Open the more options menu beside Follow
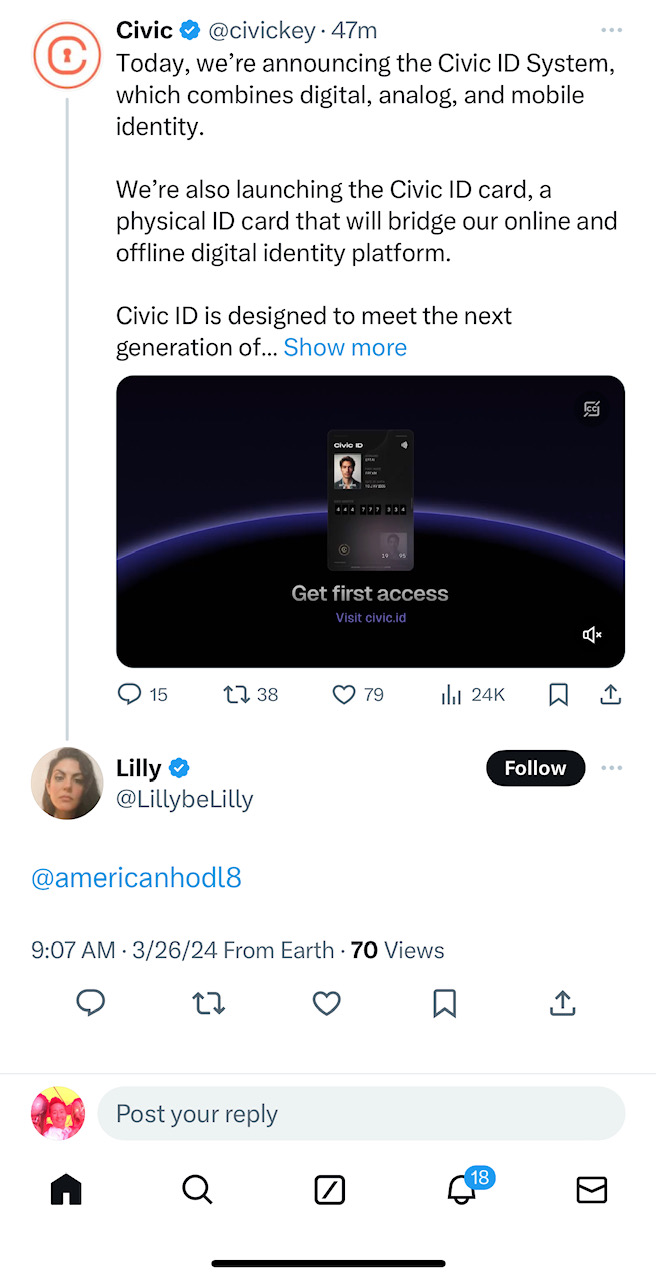Screen dimensions: 656x1280 tap(611, 768)
